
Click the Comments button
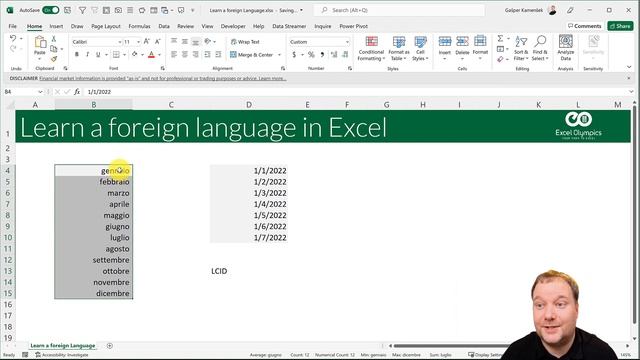pyautogui.click(x=584, y=26)
